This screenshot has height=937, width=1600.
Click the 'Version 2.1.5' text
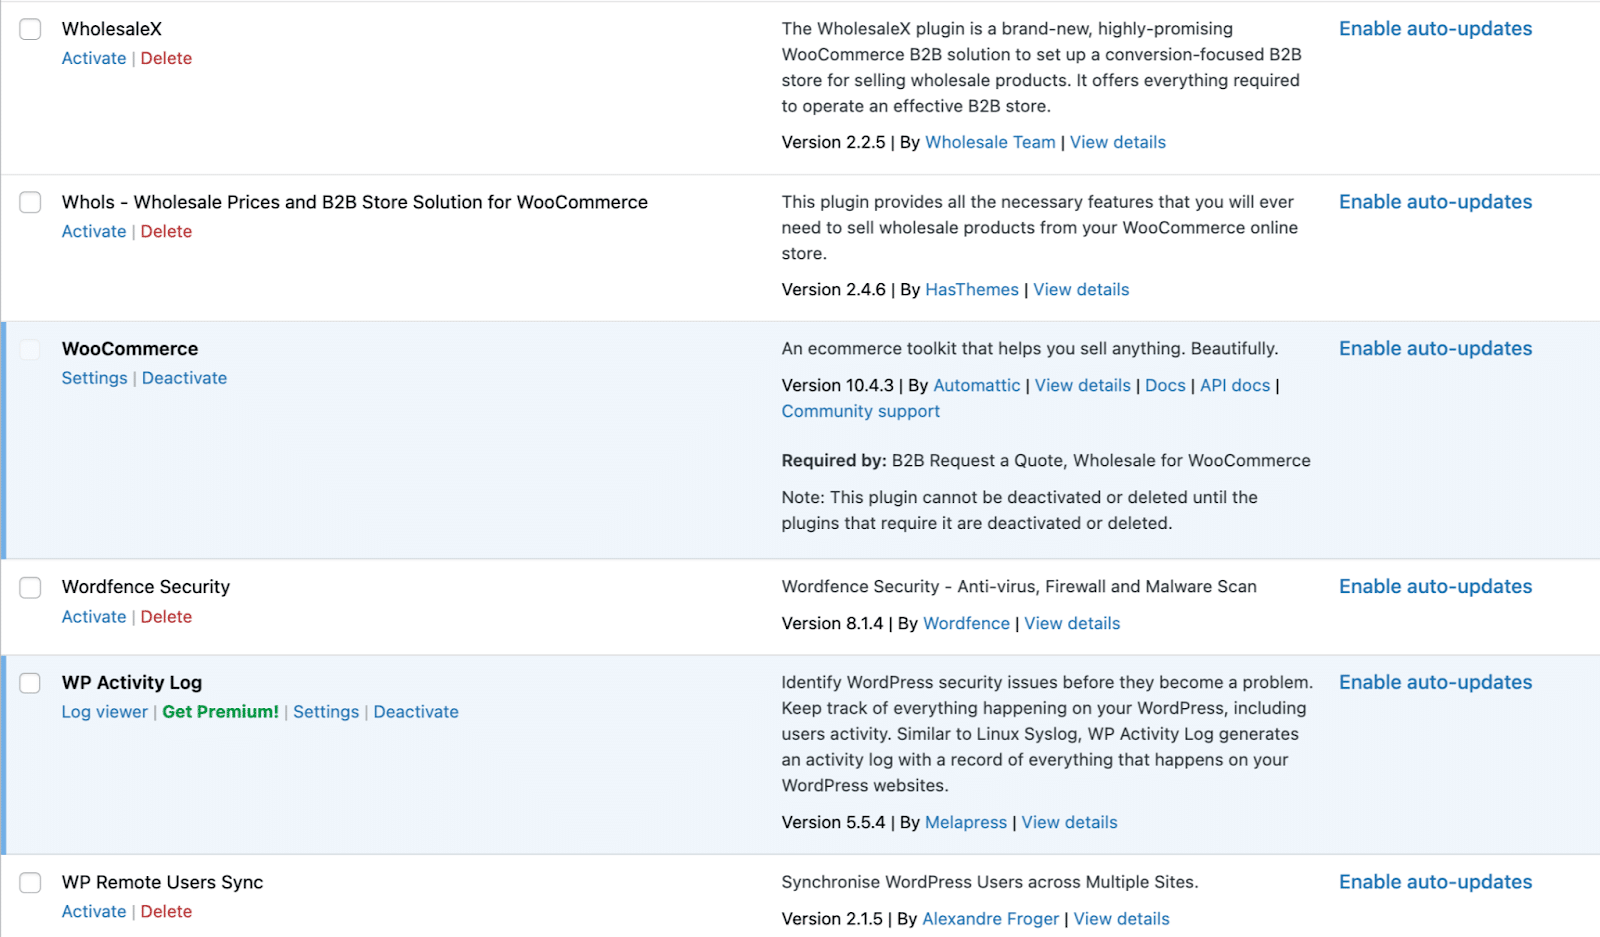coord(833,918)
